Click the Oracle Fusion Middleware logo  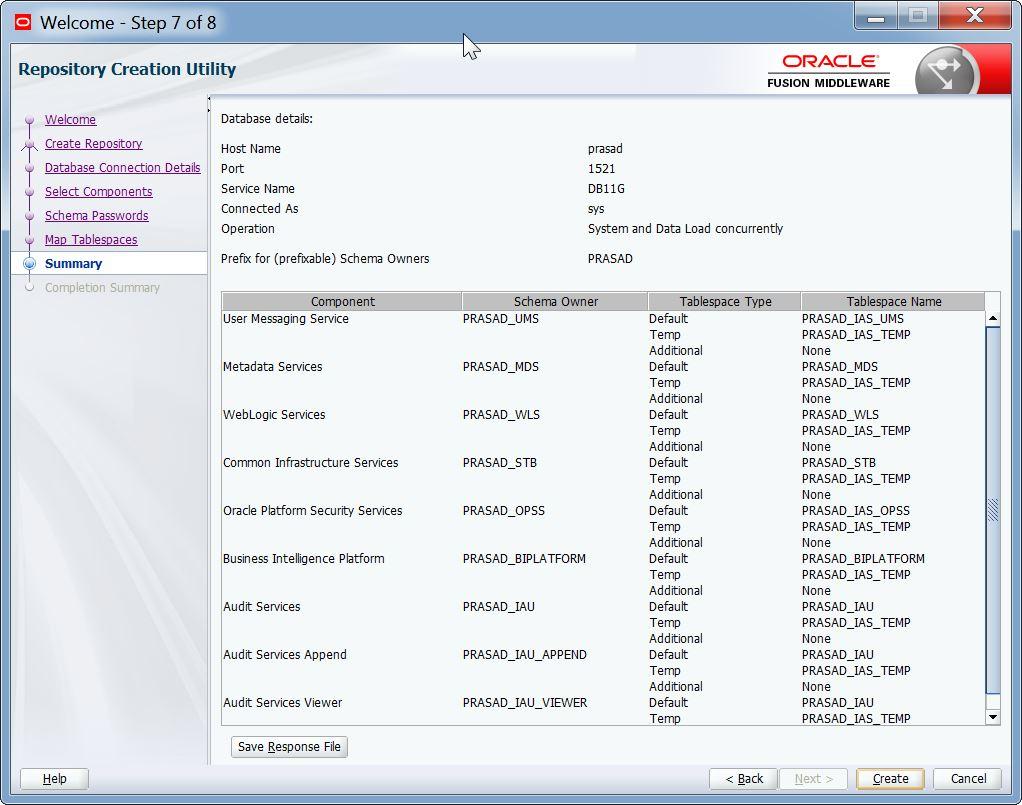[828, 70]
